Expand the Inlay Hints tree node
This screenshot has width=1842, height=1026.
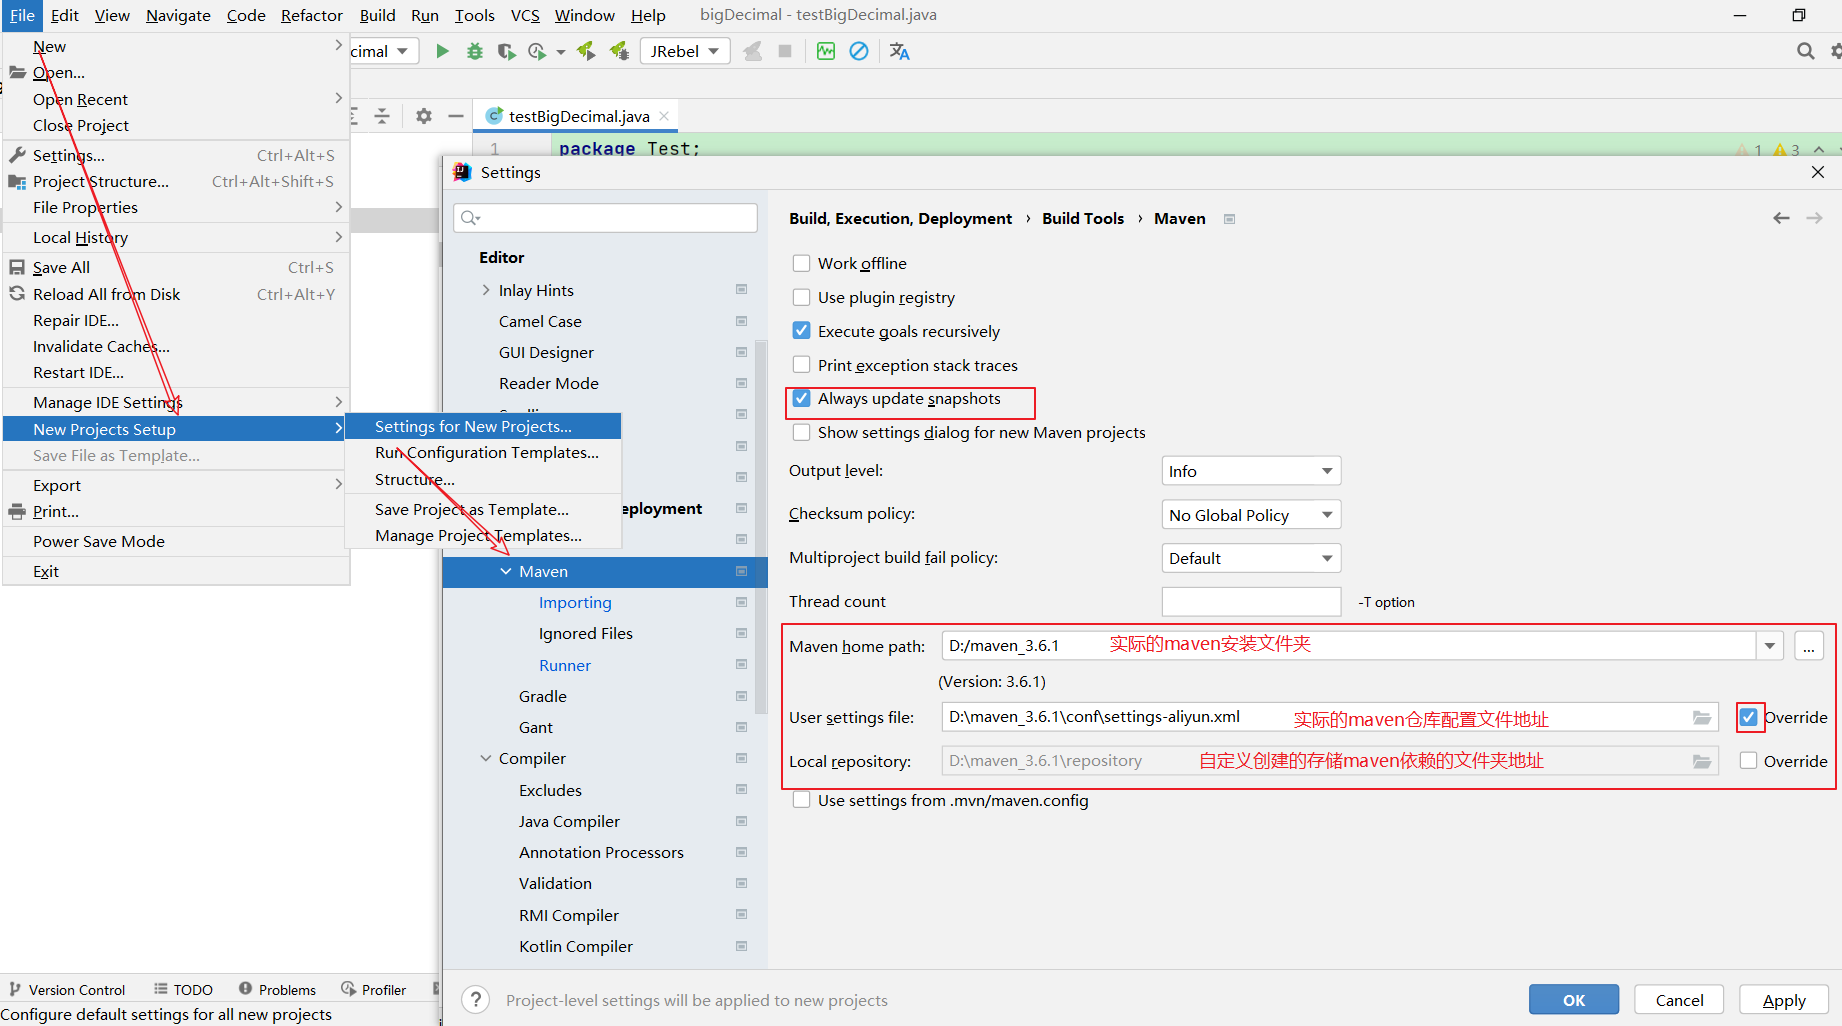pyautogui.click(x=486, y=290)
